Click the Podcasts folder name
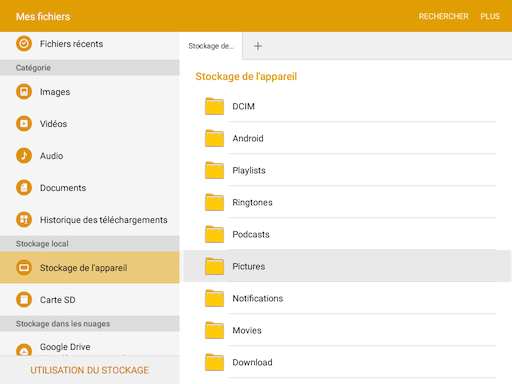The width and height of the screenshot is (512, 384). 251,234
